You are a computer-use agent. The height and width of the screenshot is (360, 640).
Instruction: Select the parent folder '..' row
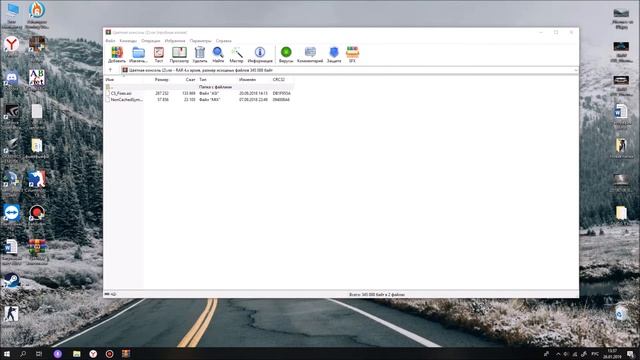coord(199,87)
